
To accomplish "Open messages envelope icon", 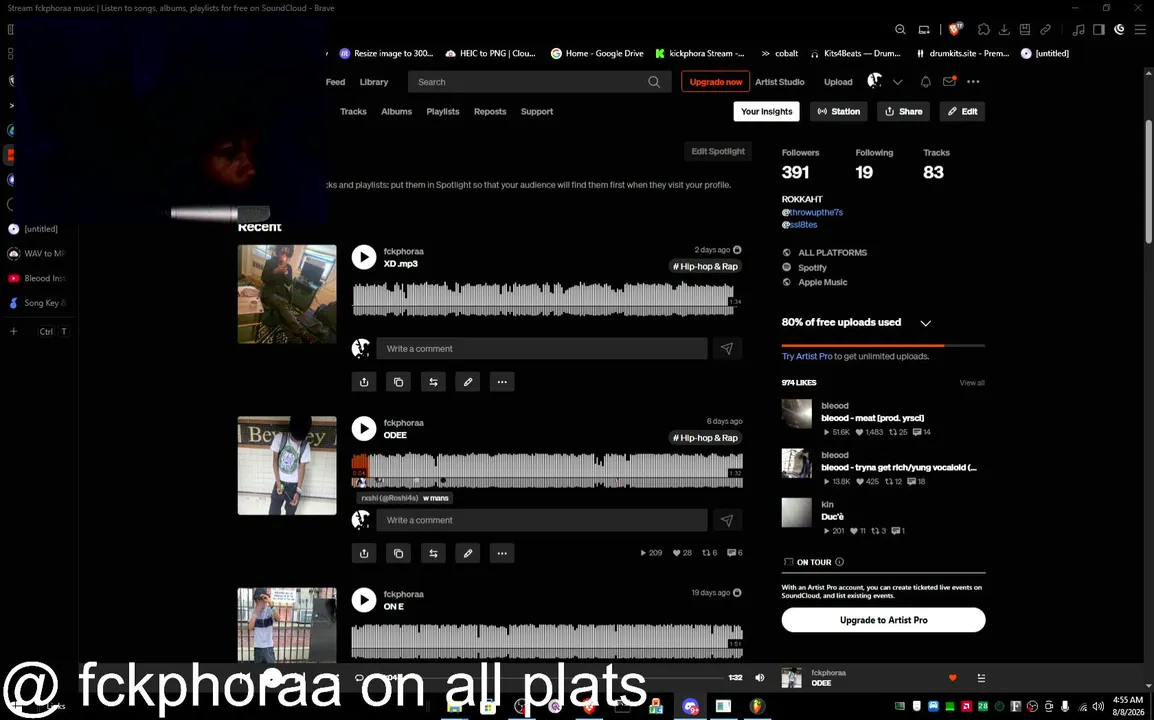I will [949, 82].
